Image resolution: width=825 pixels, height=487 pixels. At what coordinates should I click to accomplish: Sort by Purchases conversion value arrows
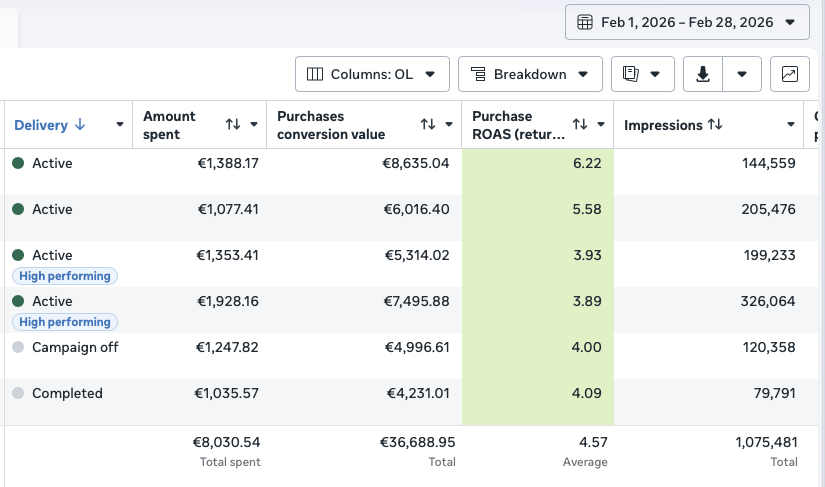428,125
